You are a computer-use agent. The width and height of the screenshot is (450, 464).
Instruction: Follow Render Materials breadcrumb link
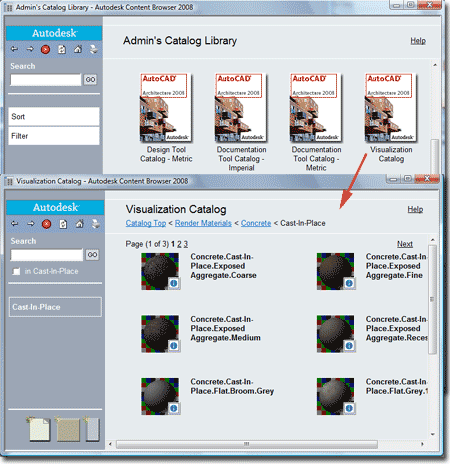pyautogui.click(x=203, y=223)
